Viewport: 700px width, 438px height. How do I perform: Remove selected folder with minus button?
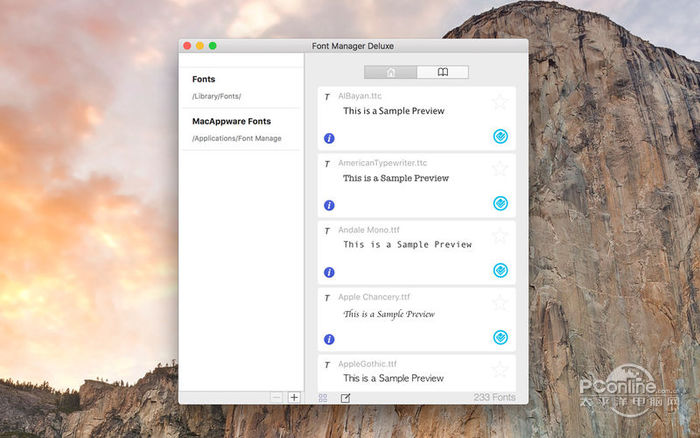point(276,397)
